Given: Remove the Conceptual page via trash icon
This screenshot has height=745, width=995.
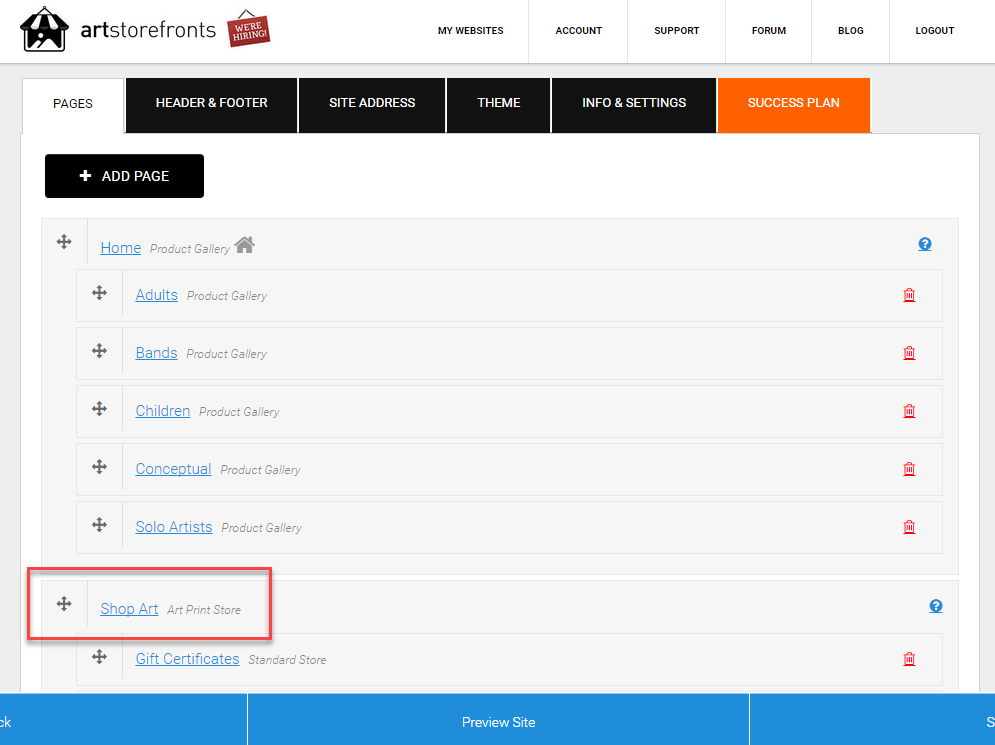Looking at the screenshot, I should pyautogui.click(x=909, y=469).
